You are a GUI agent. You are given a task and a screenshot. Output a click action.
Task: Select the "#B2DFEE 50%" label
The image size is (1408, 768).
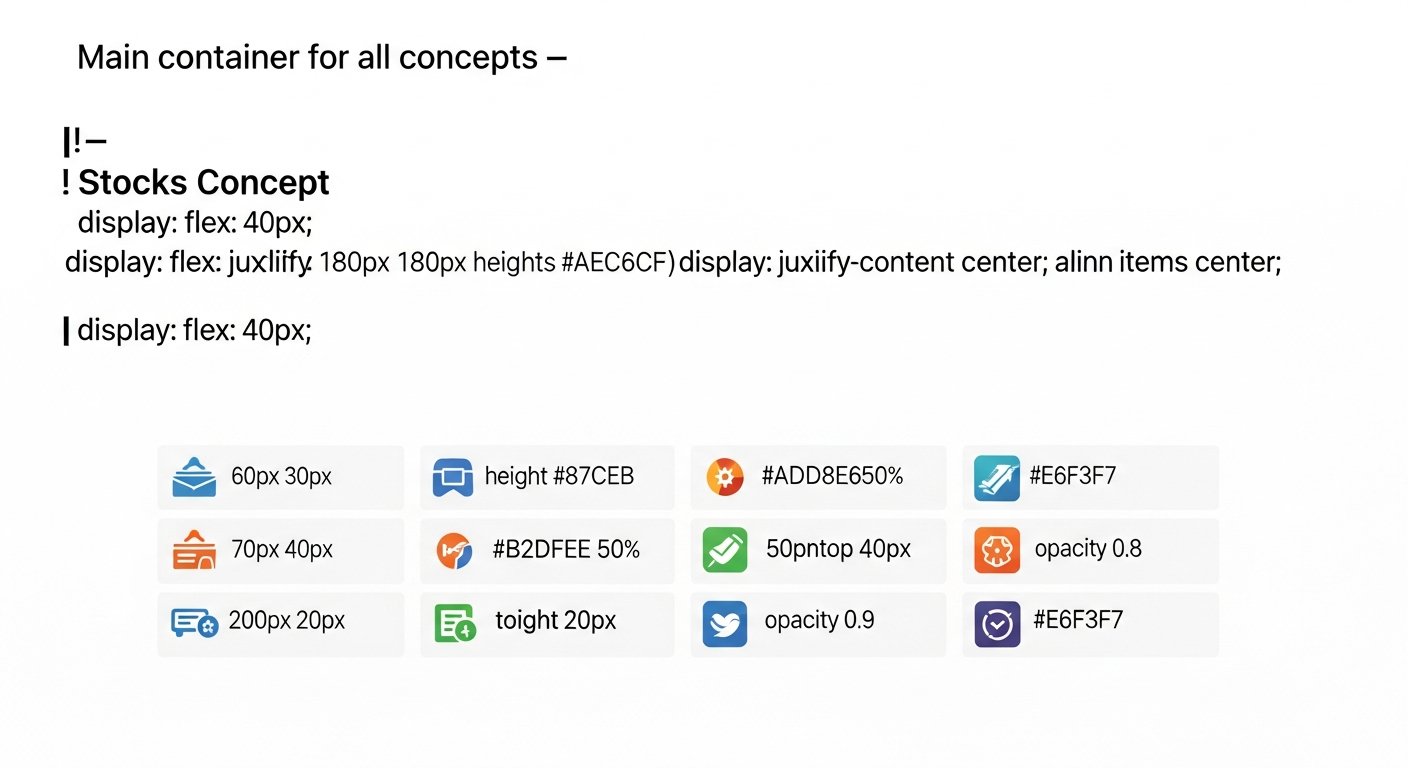click(566, 550)
